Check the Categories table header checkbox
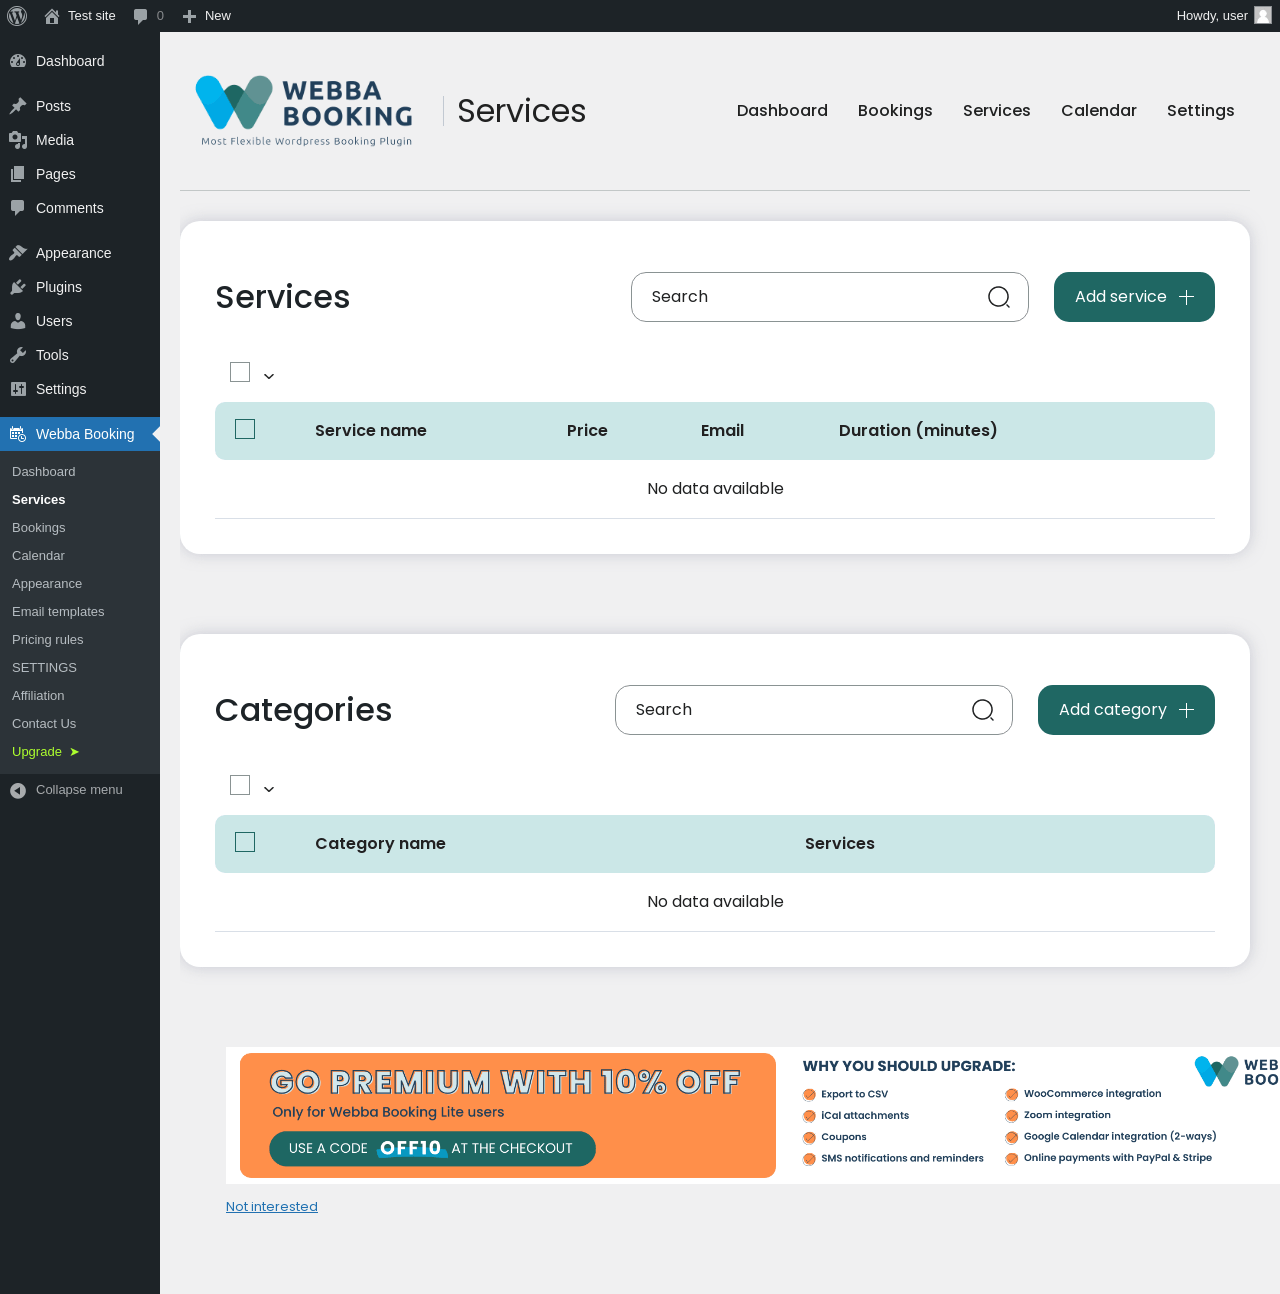The width and height of the screenshot is (1280, 1294). [x=245, y=842]
